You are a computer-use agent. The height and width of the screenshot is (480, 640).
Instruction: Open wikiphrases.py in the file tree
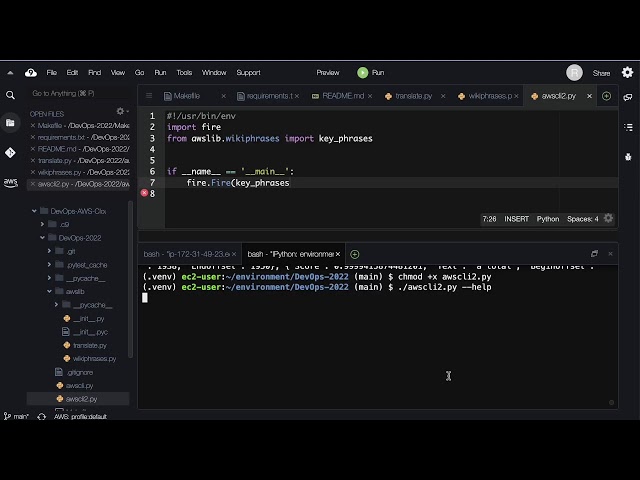[x=94, y=359]
